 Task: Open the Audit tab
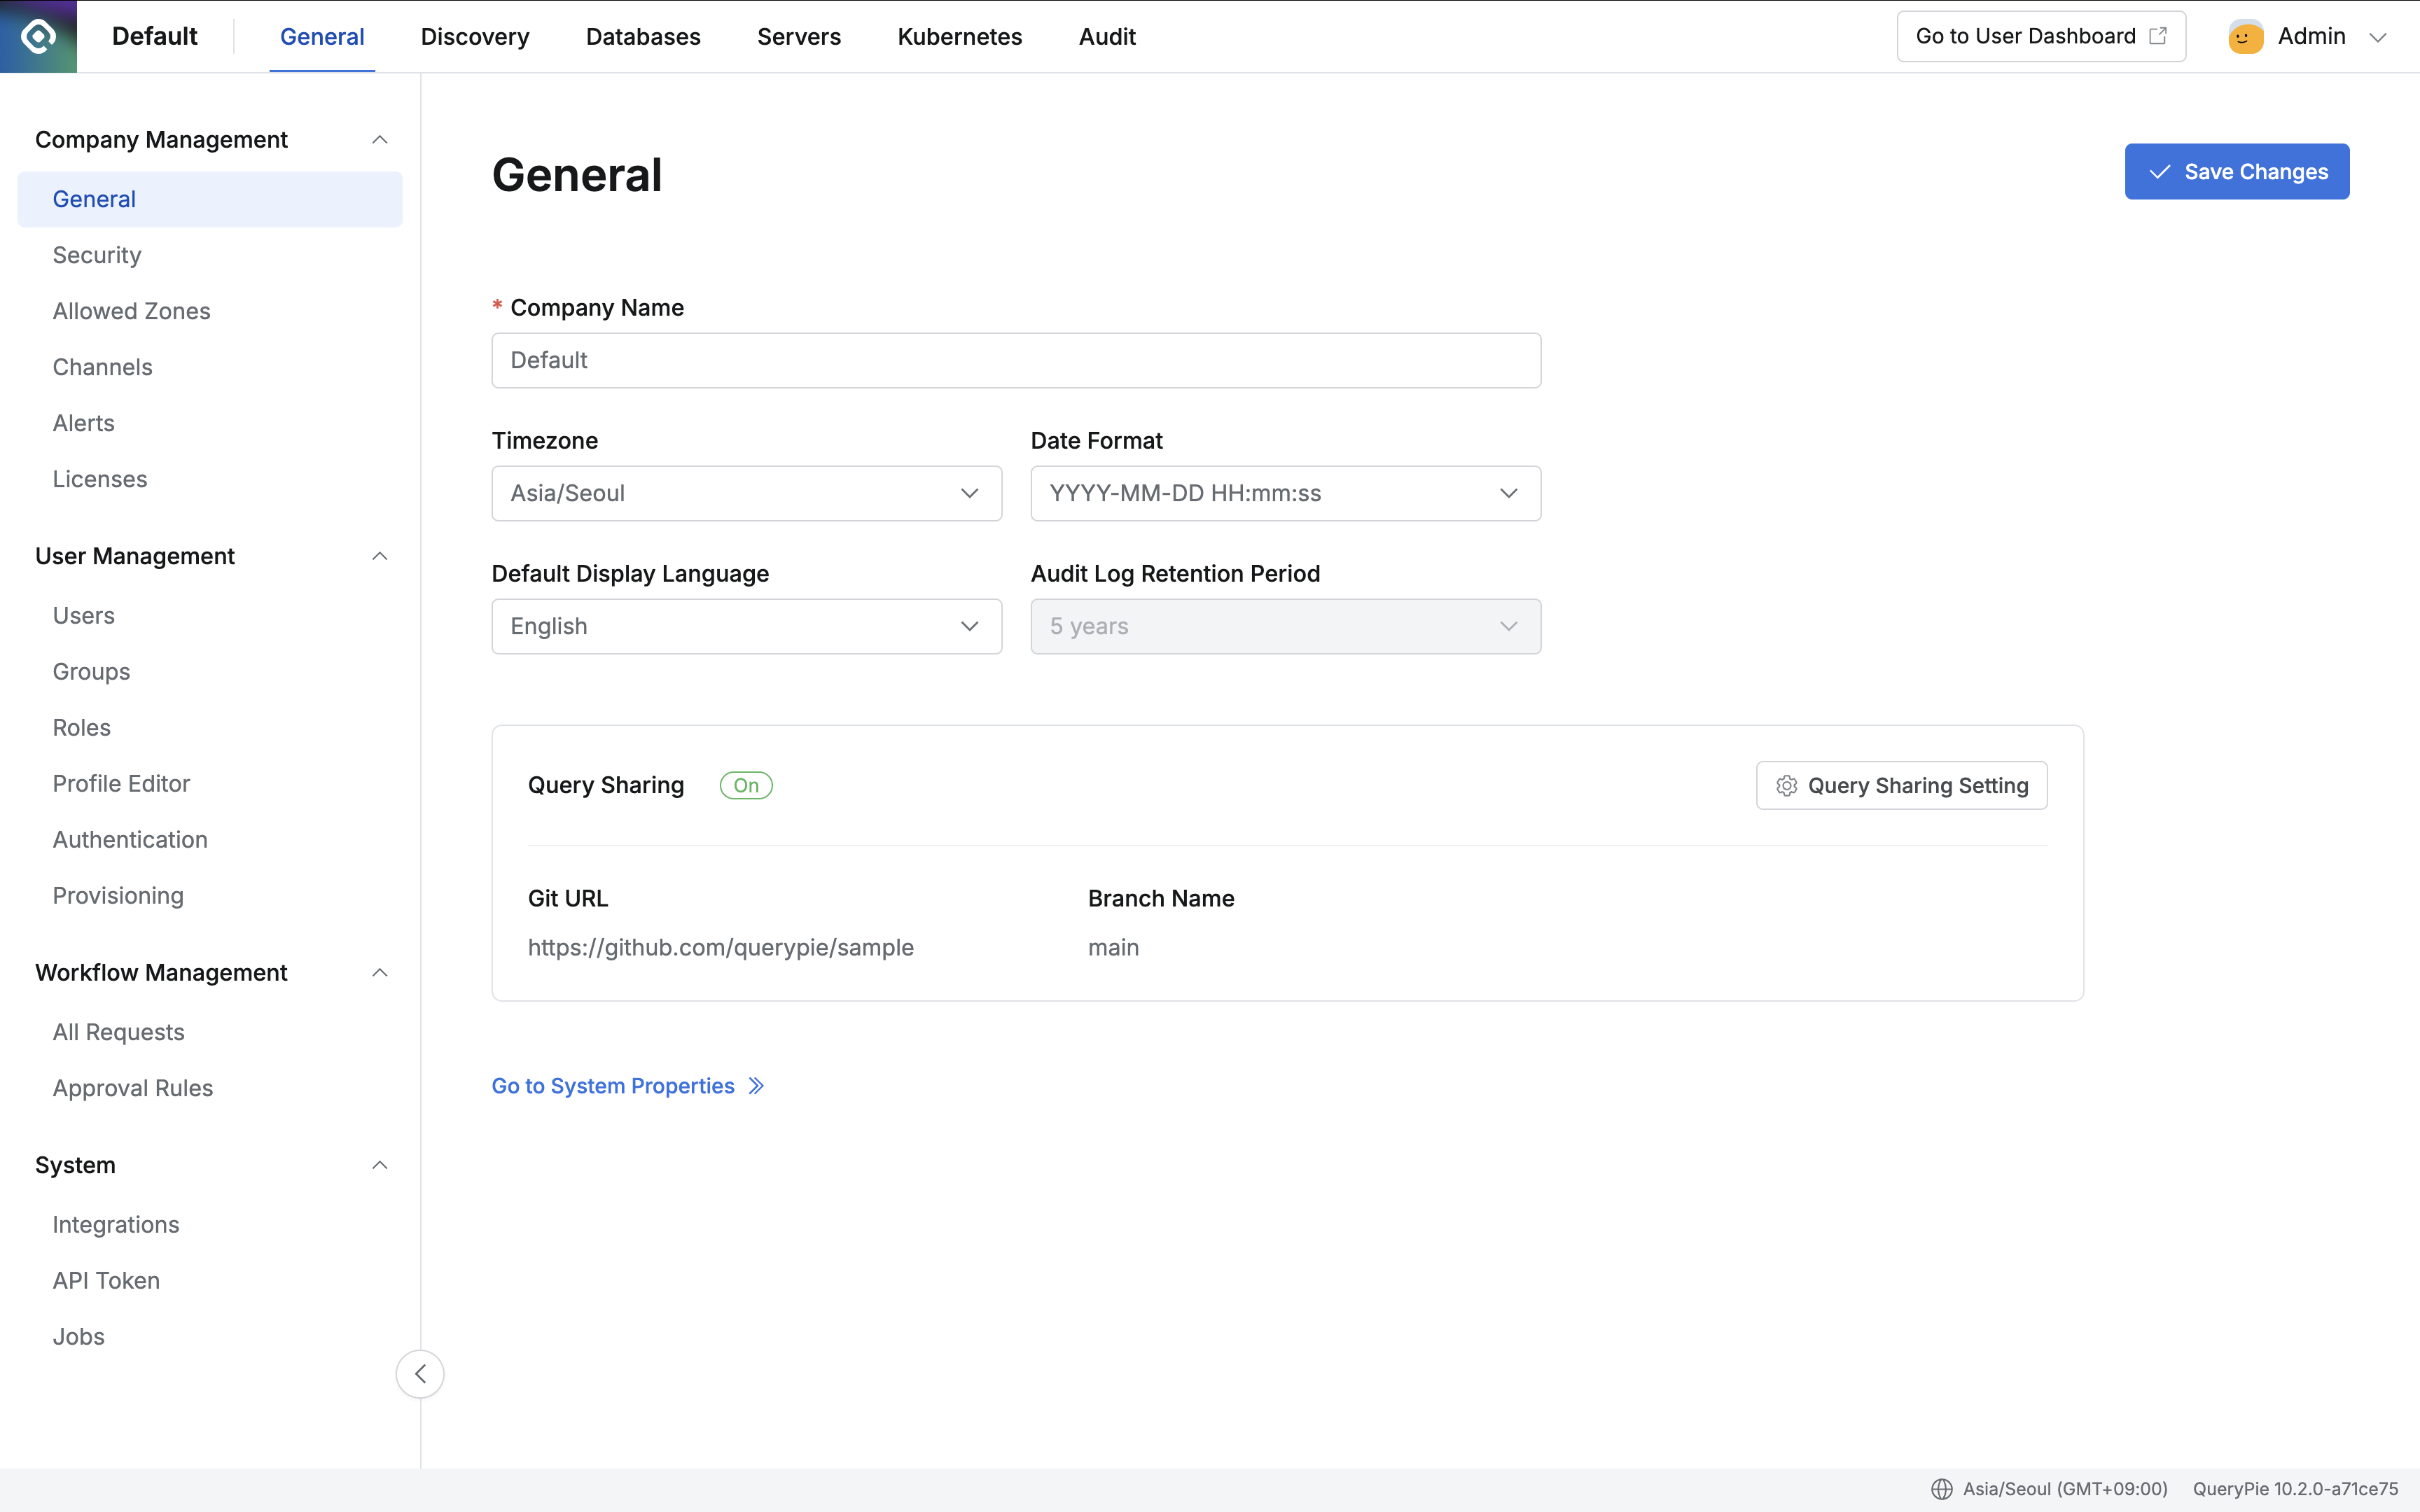point(1107,37)
